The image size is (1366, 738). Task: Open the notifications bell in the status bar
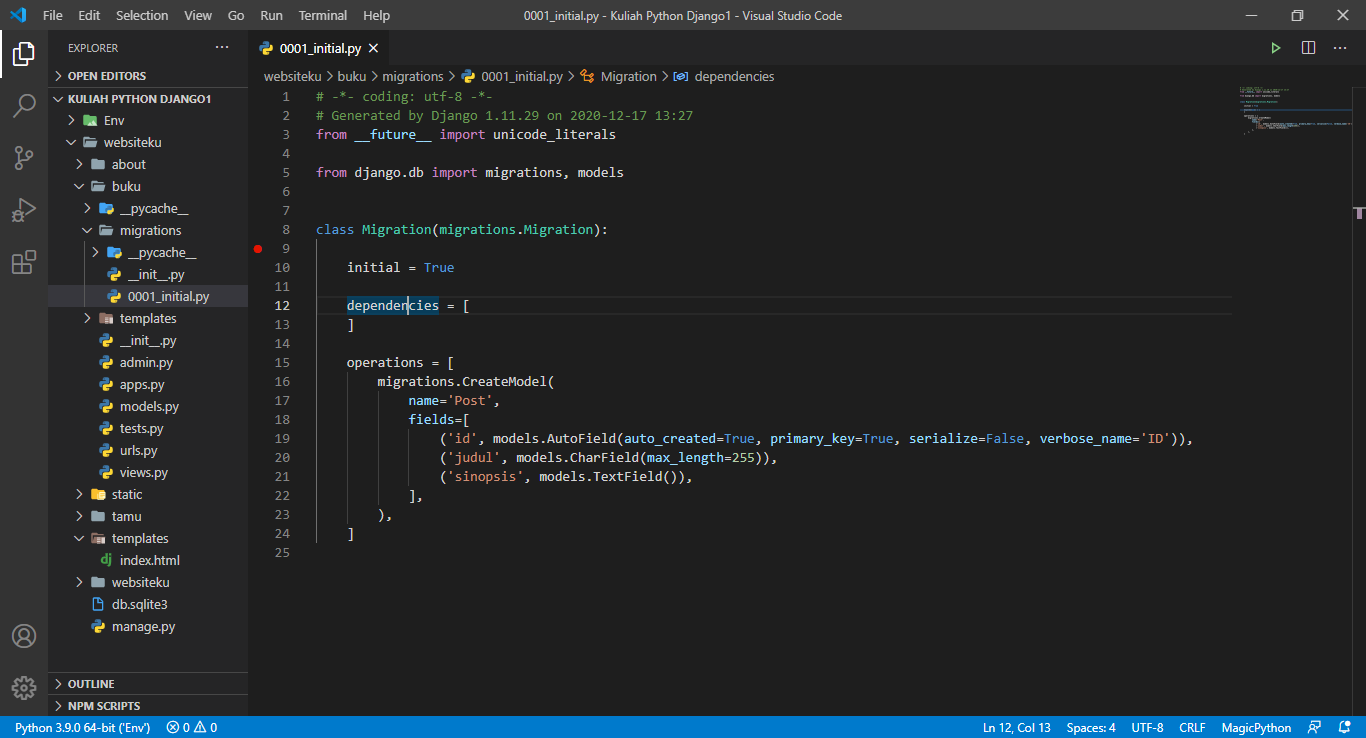tap(1344, 727)
